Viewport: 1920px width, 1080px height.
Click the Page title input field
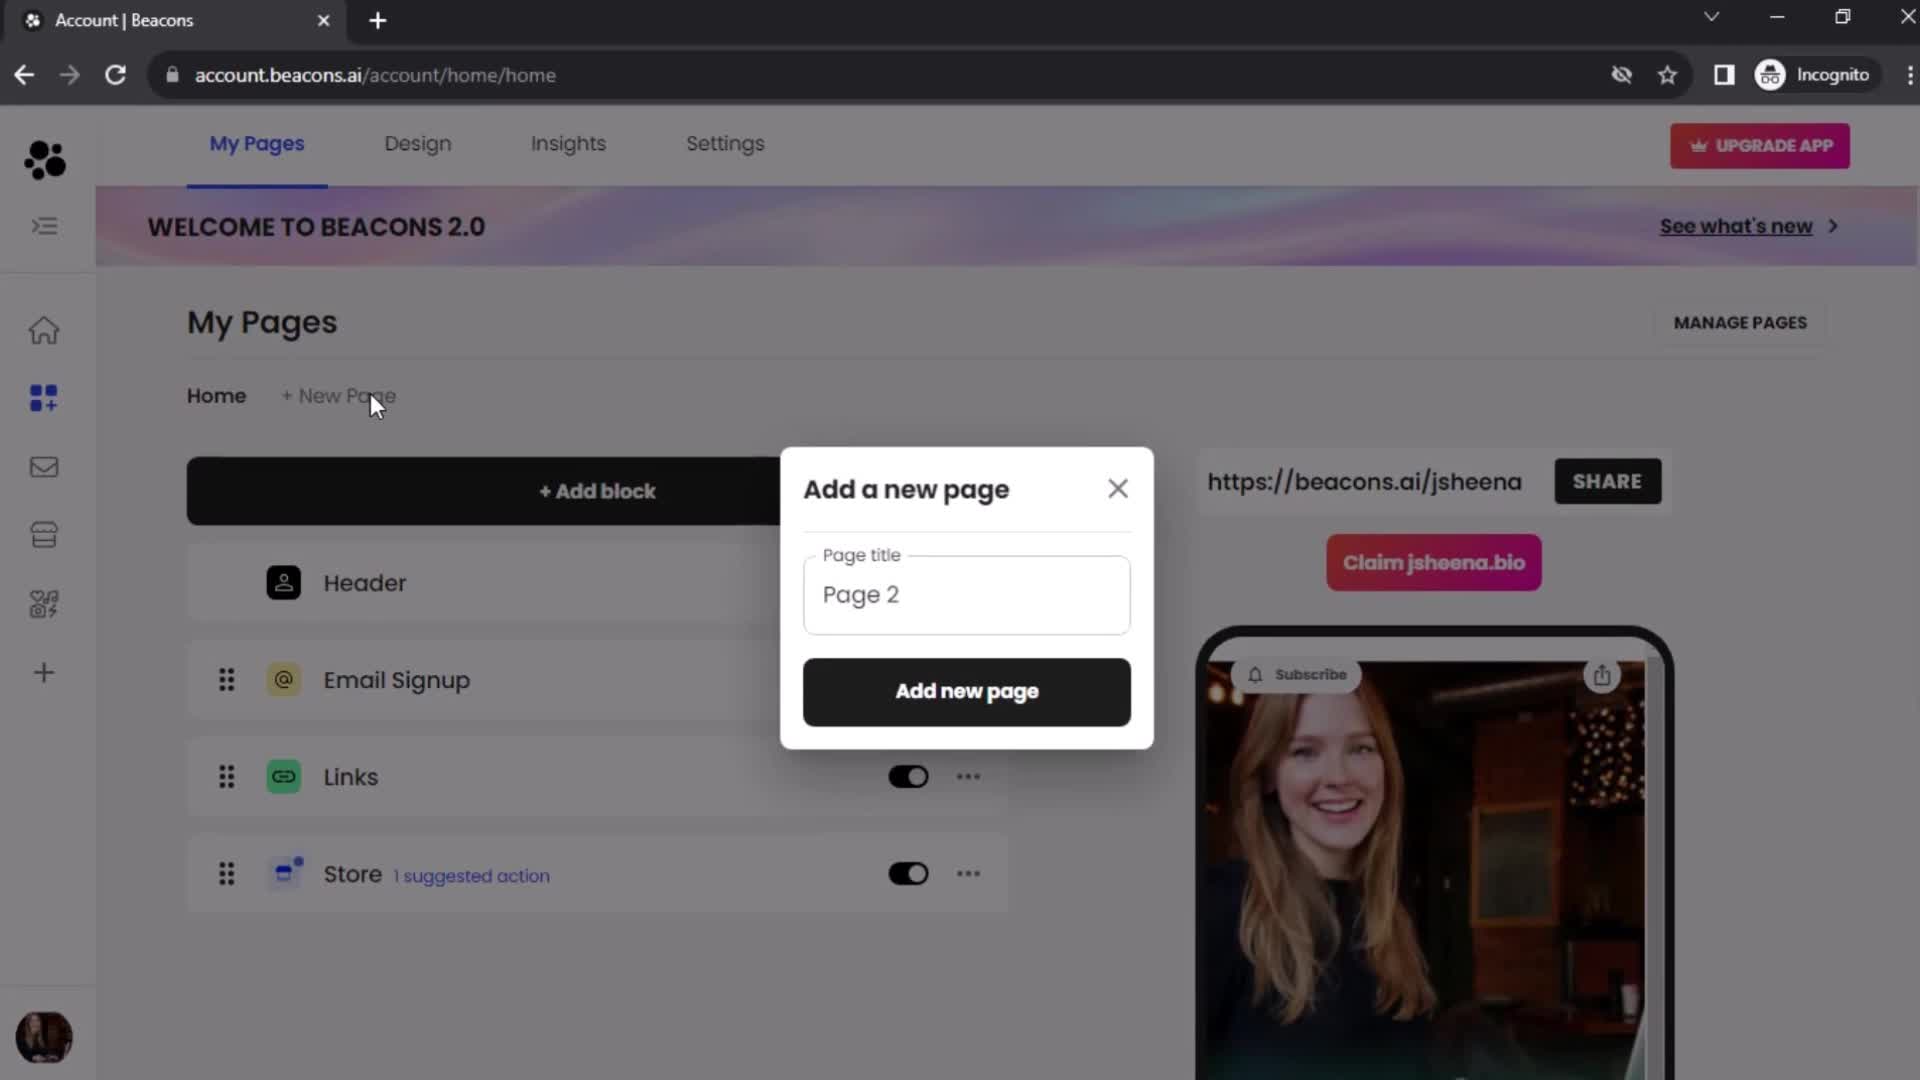coord(967,595)
